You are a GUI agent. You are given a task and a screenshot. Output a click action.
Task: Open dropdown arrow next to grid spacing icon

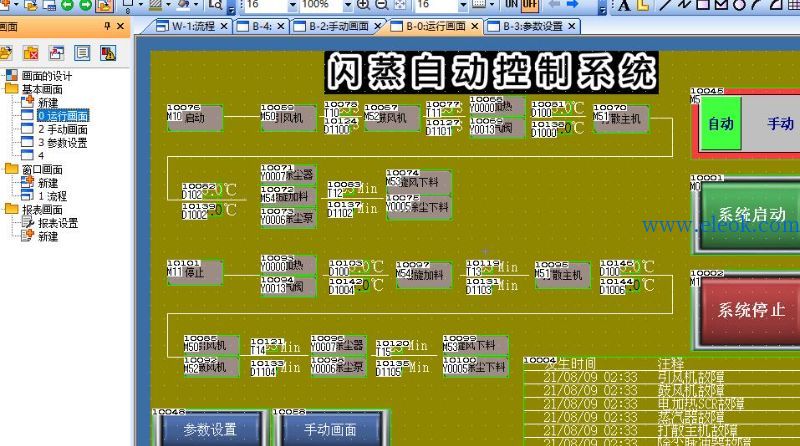point(491,5)
